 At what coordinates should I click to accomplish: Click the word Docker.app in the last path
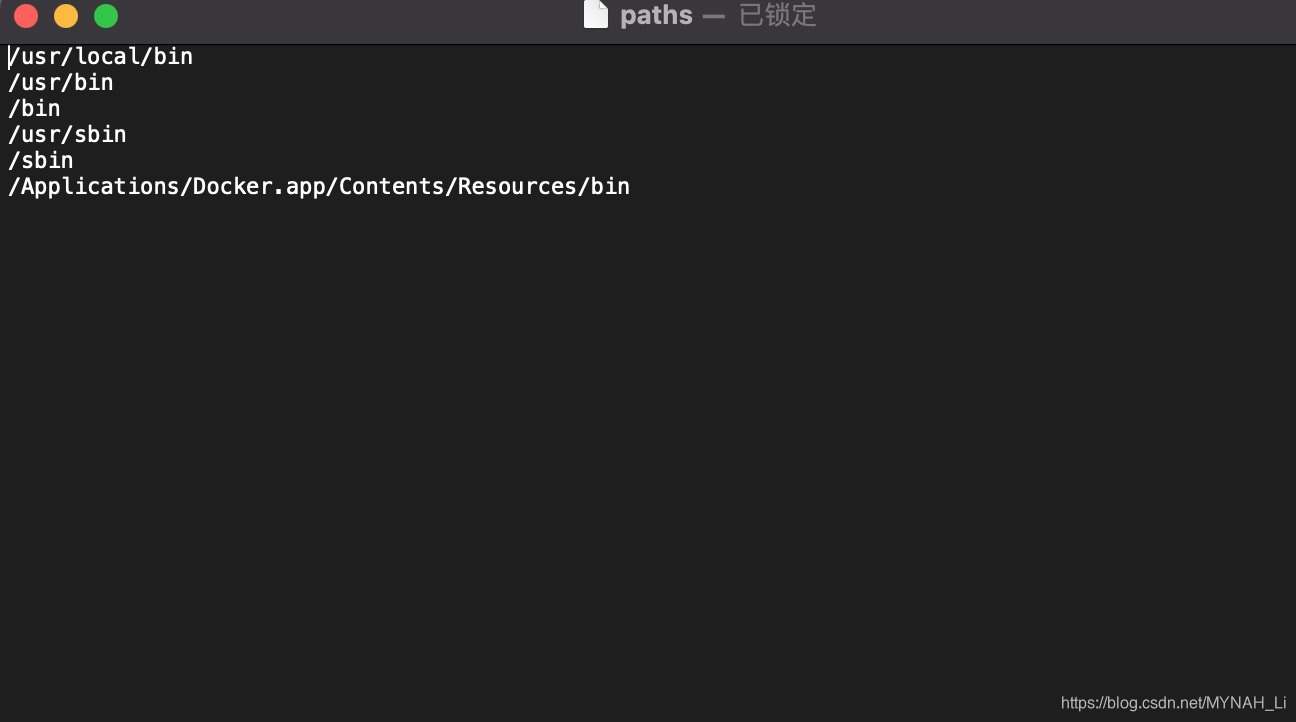point(259,187)
